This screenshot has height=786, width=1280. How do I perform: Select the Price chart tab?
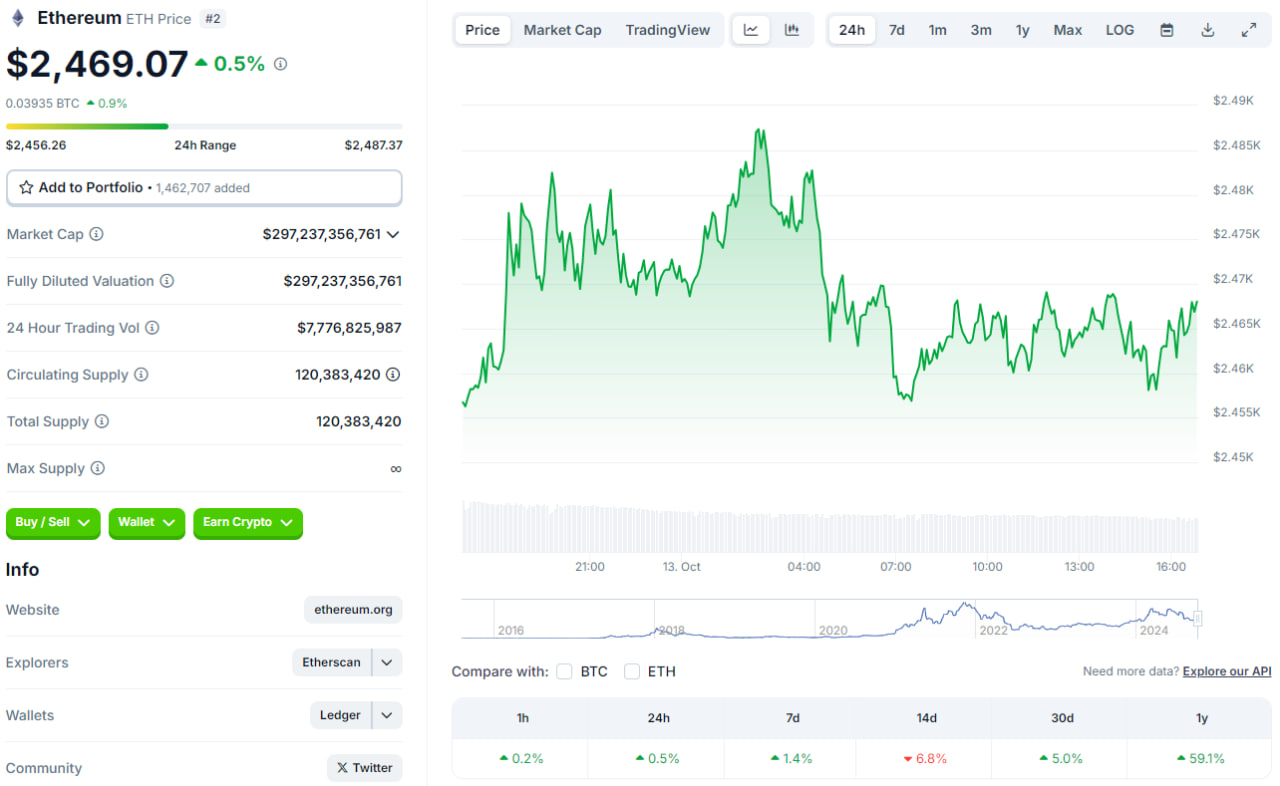tap(482, 30)
